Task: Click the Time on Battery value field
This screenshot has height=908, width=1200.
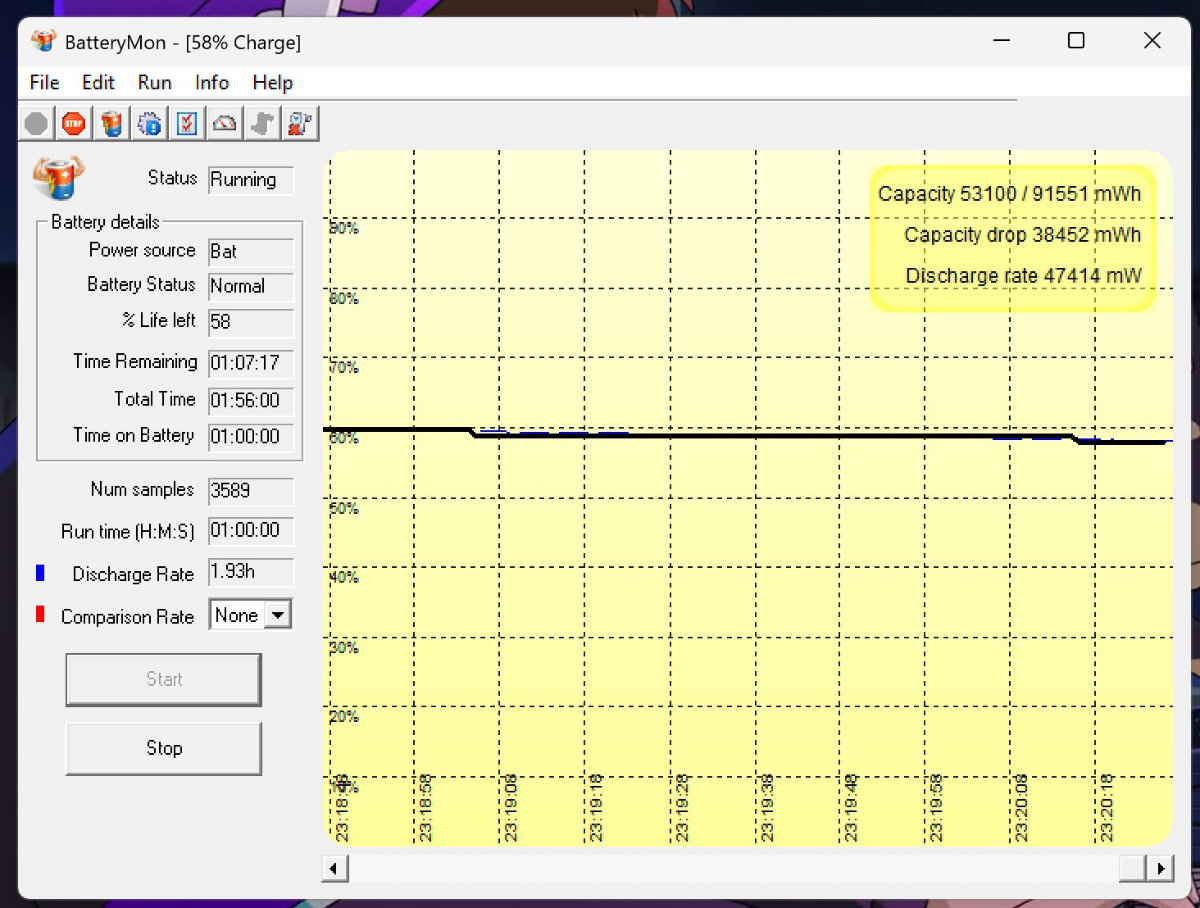Action: [x=251, y=436]
